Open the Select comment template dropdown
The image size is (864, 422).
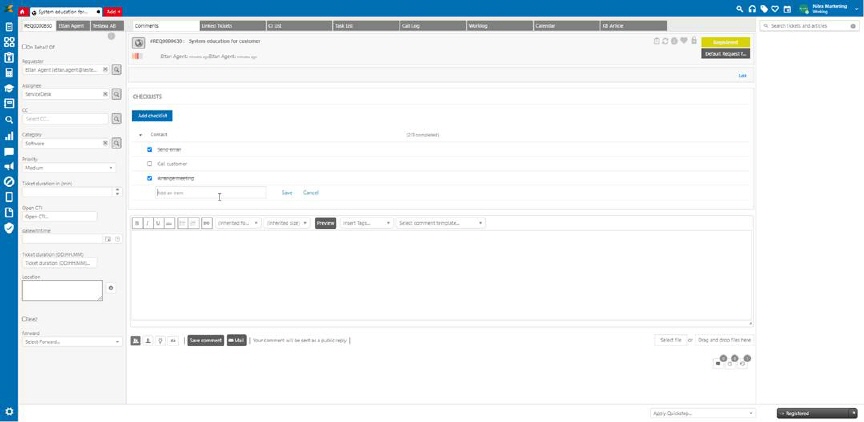pyautogui.click(x=440, y=223)
